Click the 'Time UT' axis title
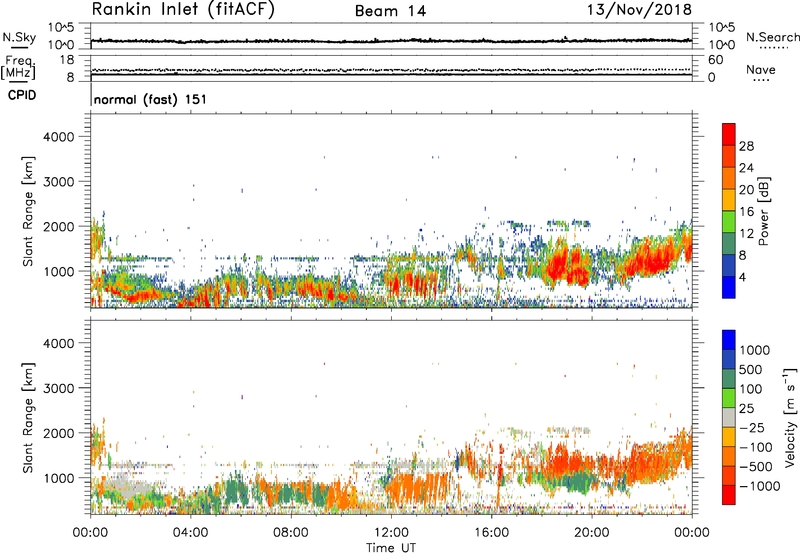This screenshot has width=800, height=554. click(x=391, y=548)
